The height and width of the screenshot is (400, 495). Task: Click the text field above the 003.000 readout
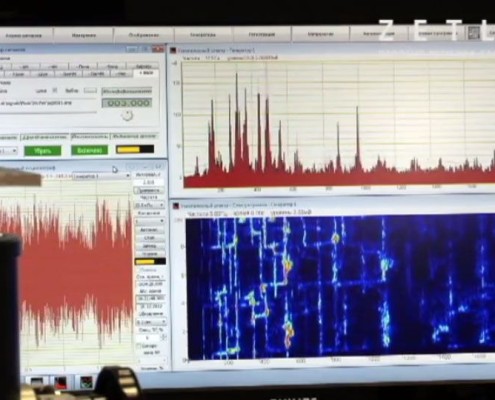coord(127,91)
